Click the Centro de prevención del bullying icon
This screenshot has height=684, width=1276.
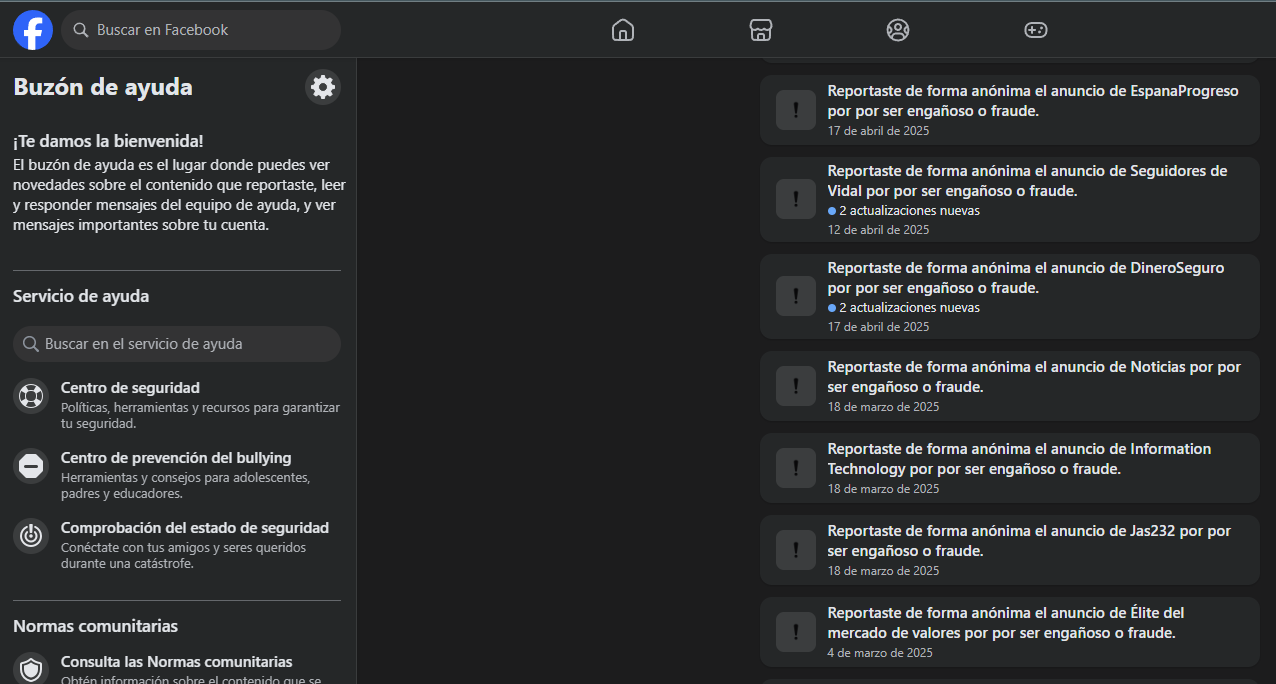(x=31, y=466)
